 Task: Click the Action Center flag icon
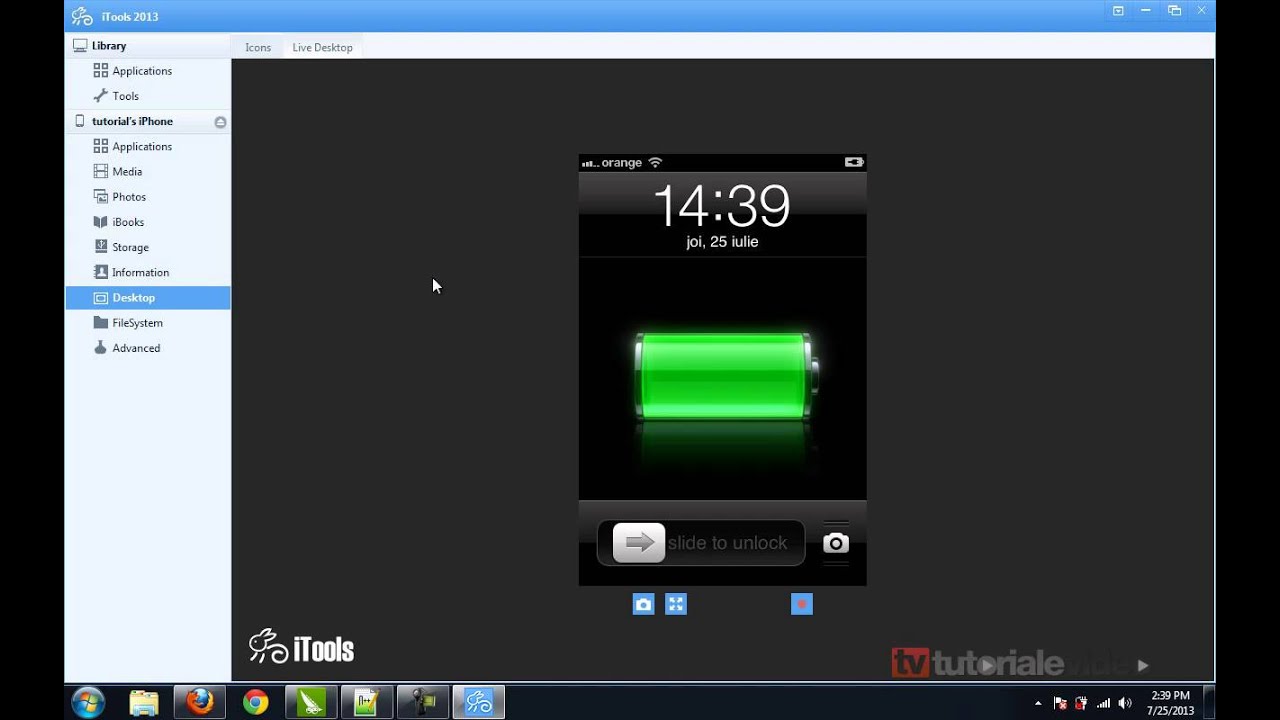[x=1060, y=703]
